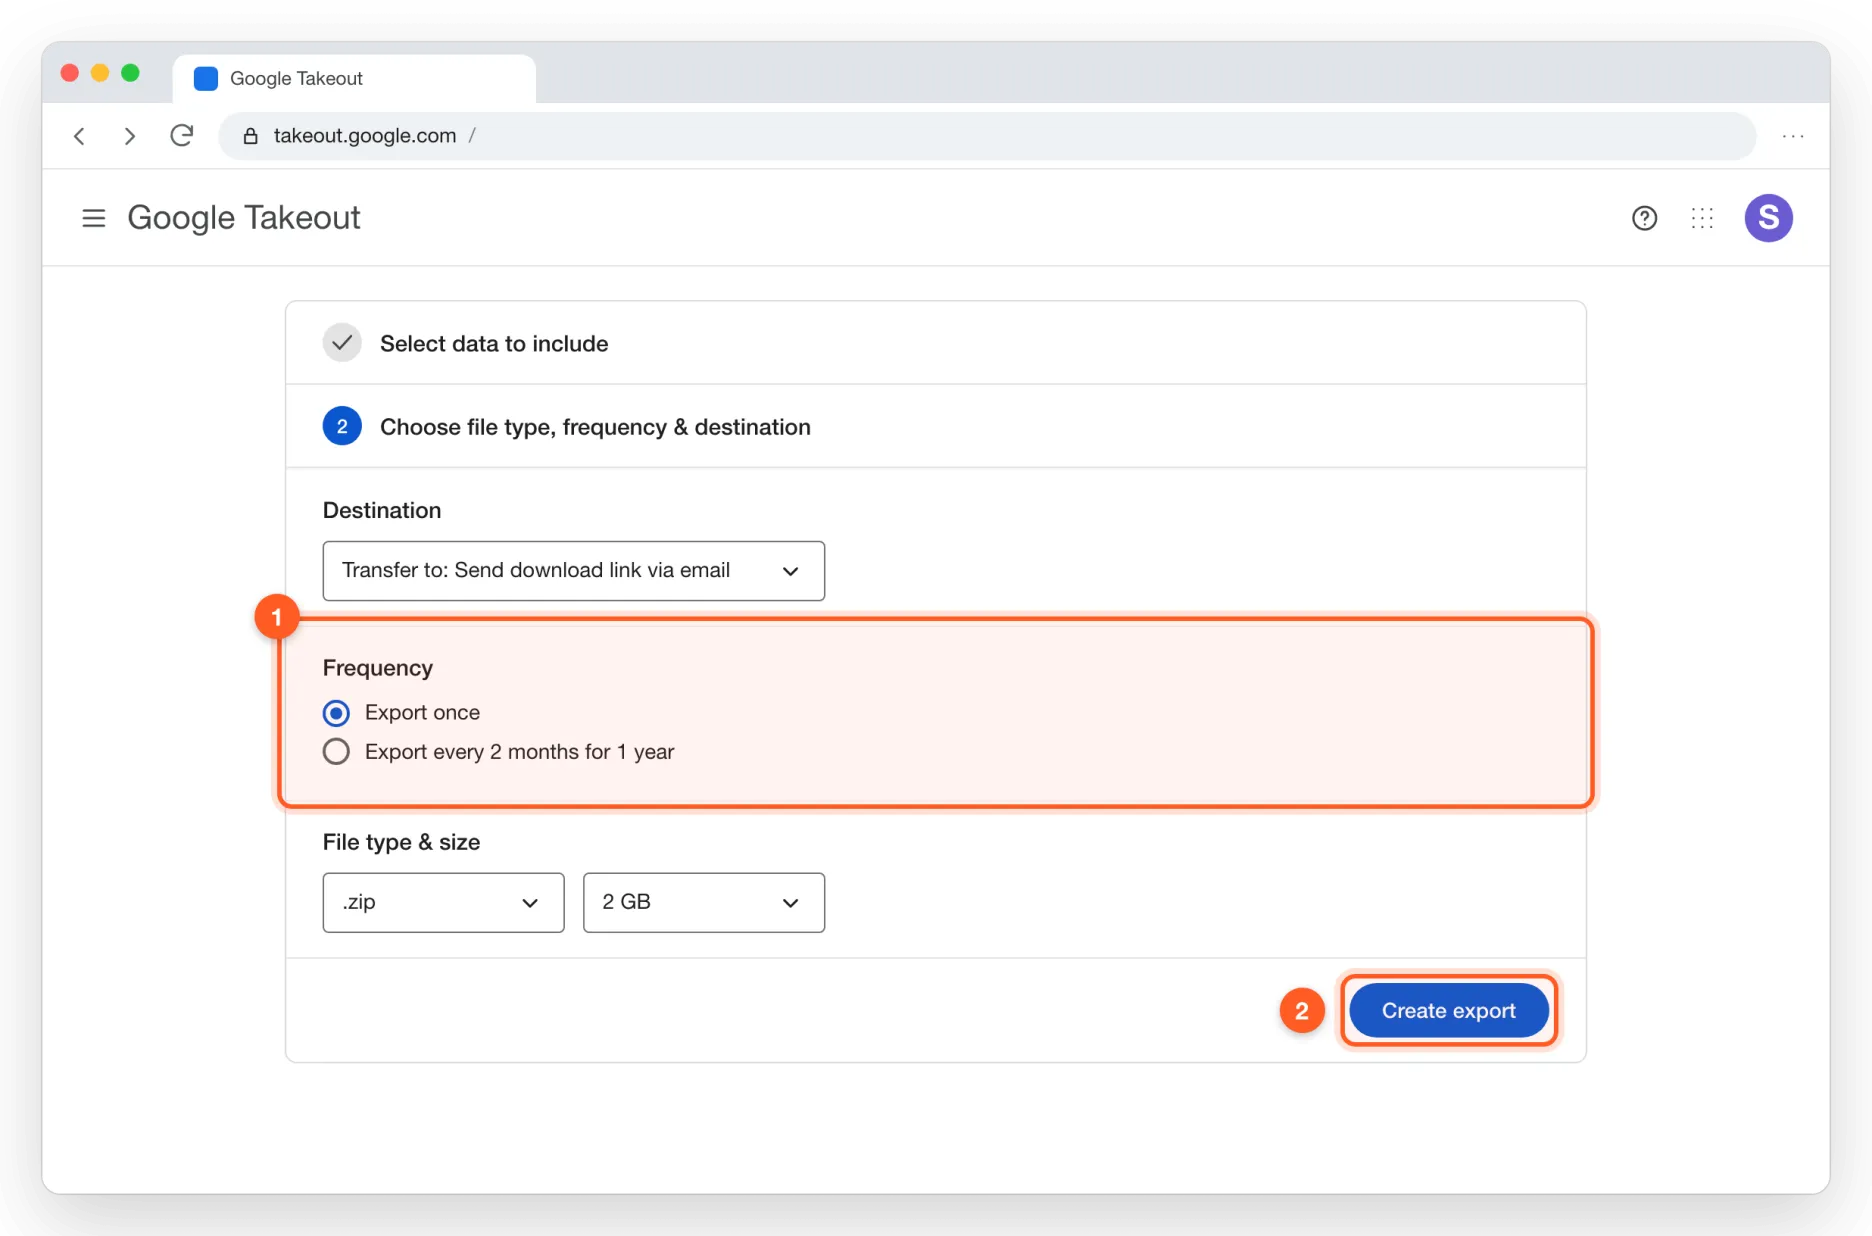Click the lock icon in the address bar
The image size is (1872, 1236).
[x=250, y=136]
